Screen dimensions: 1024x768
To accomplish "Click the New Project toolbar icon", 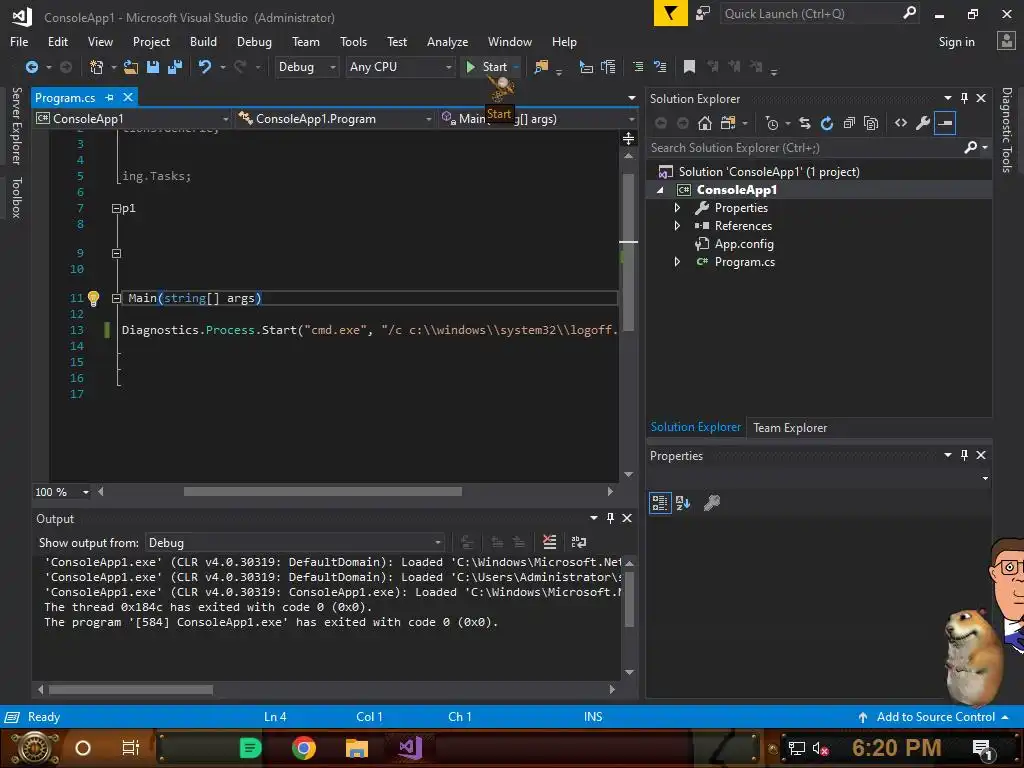I will (96, 67).
